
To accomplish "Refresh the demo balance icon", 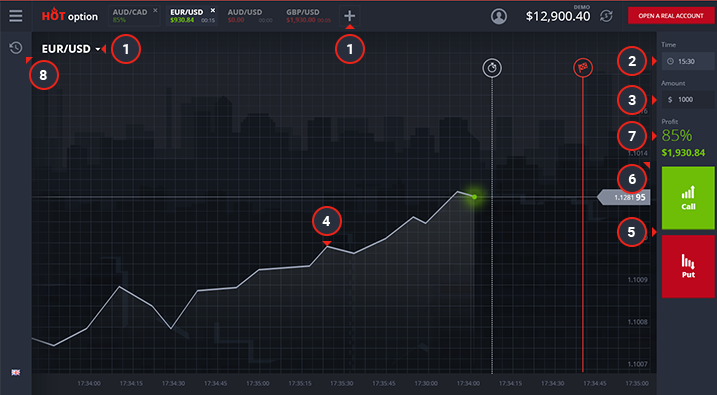I will tap(606, 16).
